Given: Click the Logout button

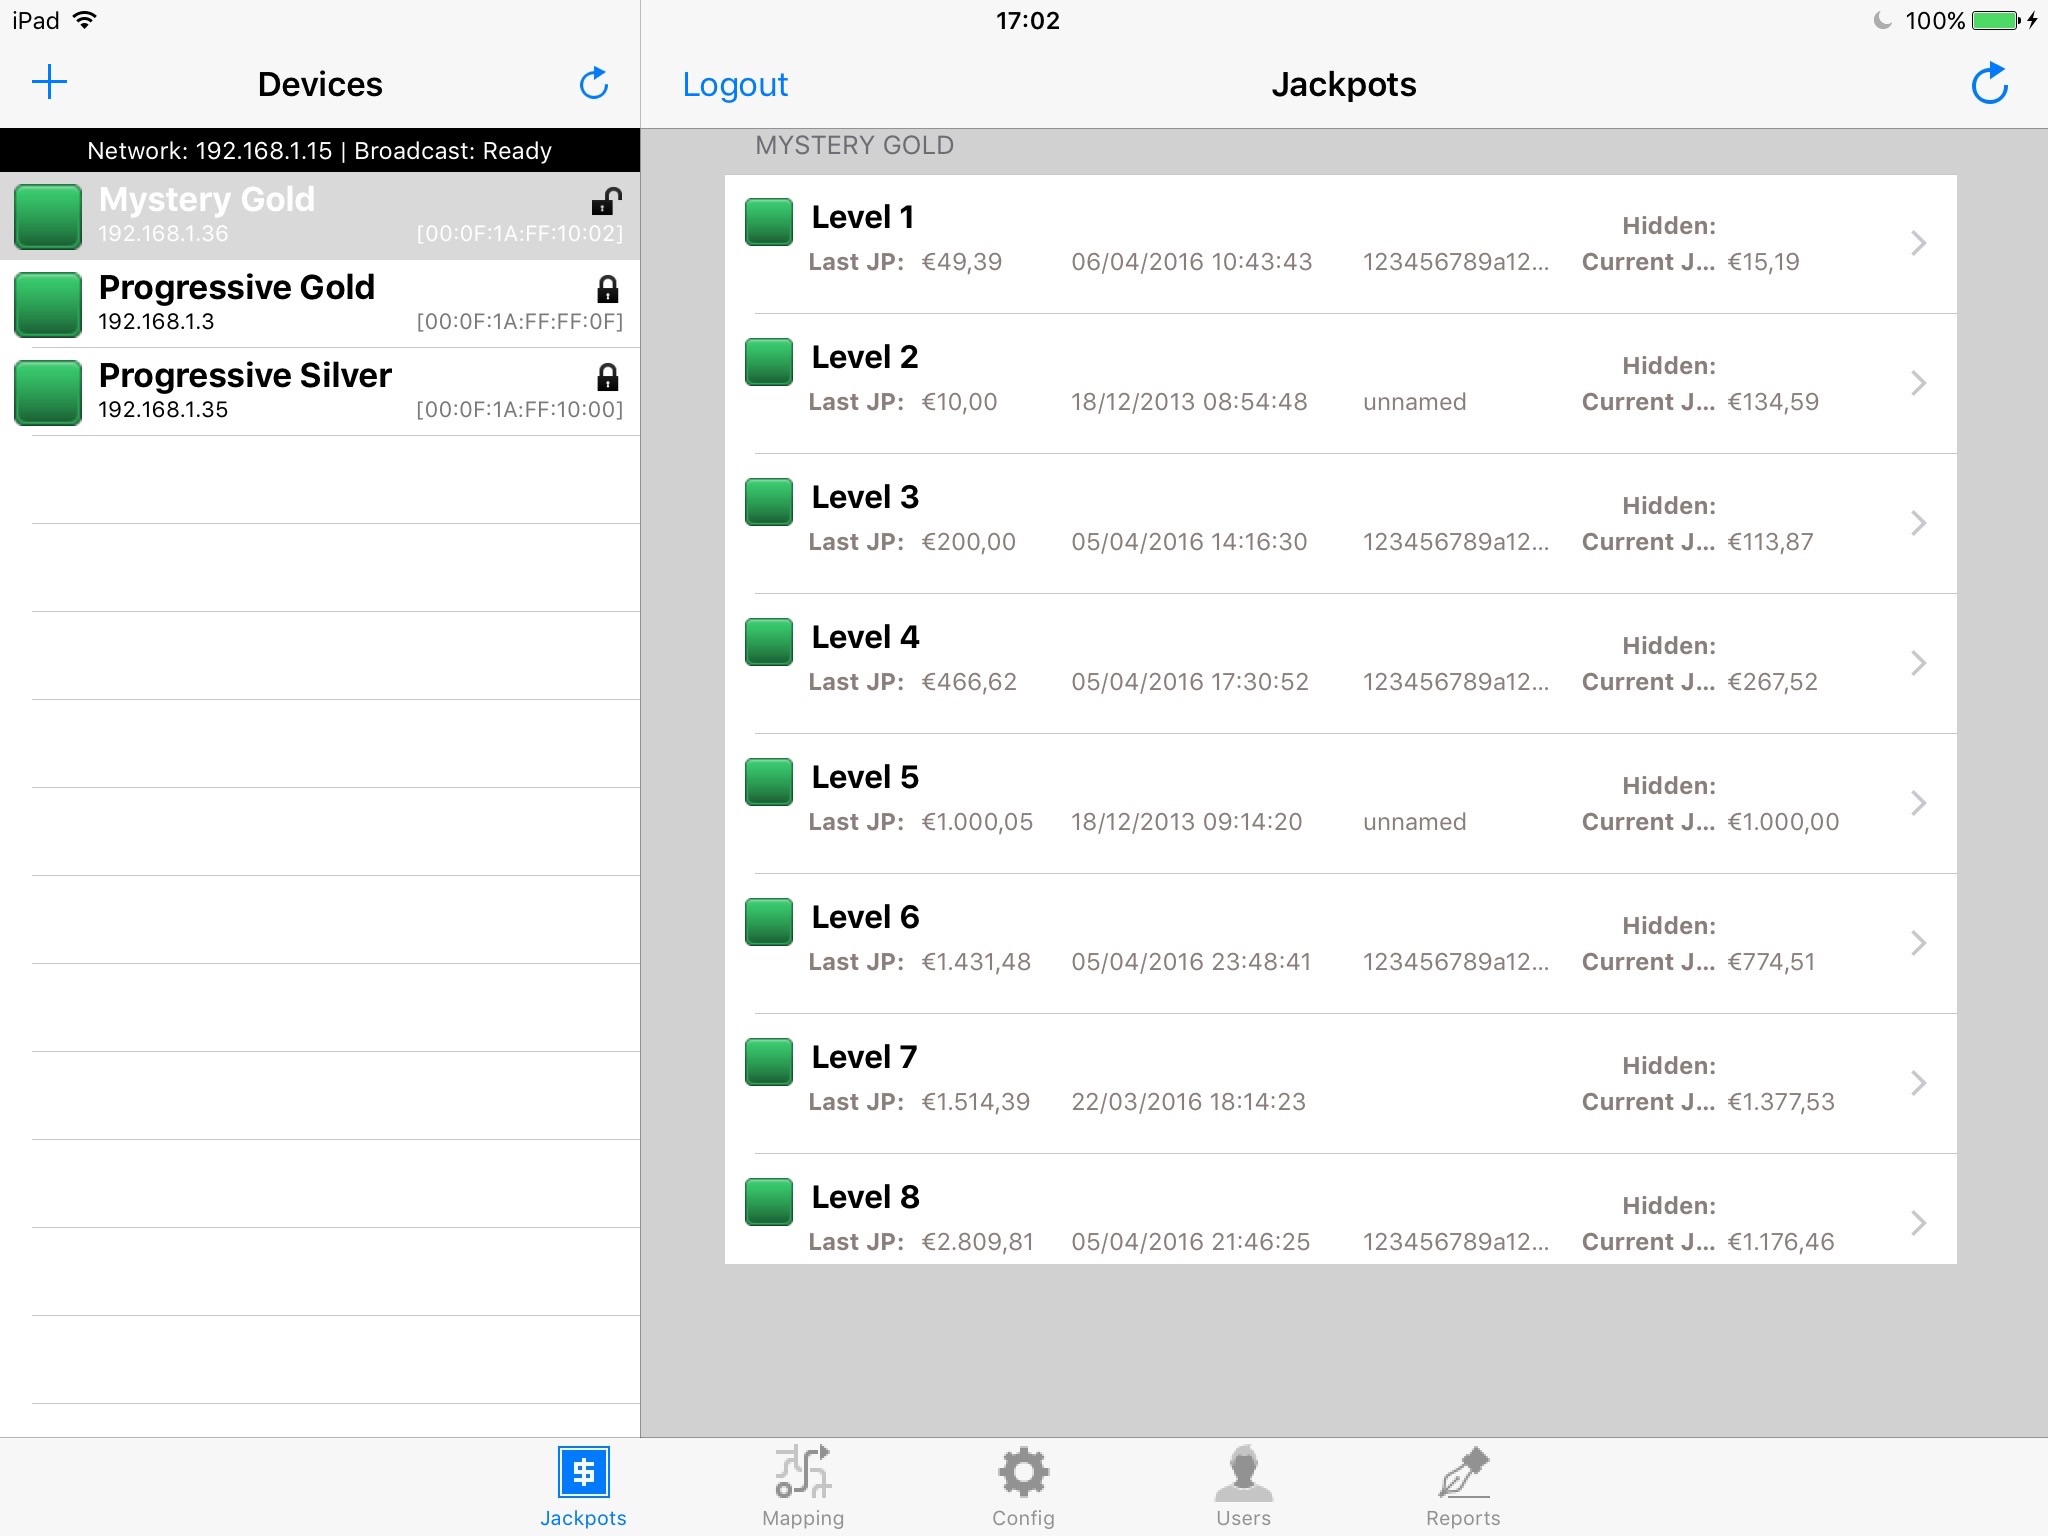Looking at the screenshot, I should pos(735,84).
